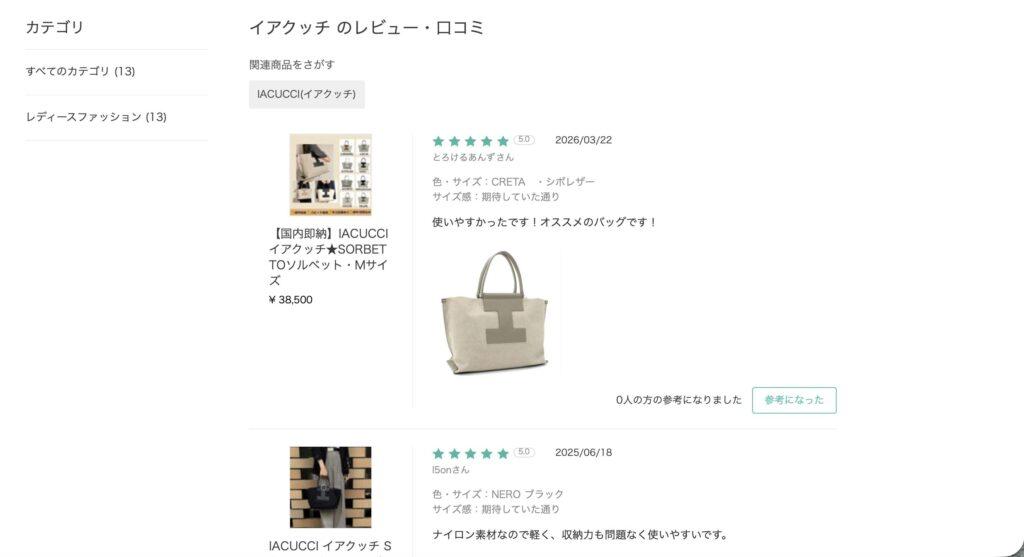This screenshot has width=1024, height=557.
Task: Click first star of 2025/06/18 review rating
Action: [438, 454]
